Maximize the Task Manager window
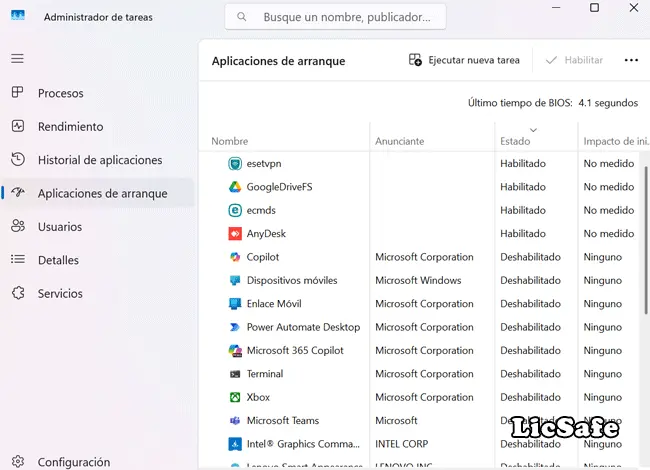 click(594, 7)
